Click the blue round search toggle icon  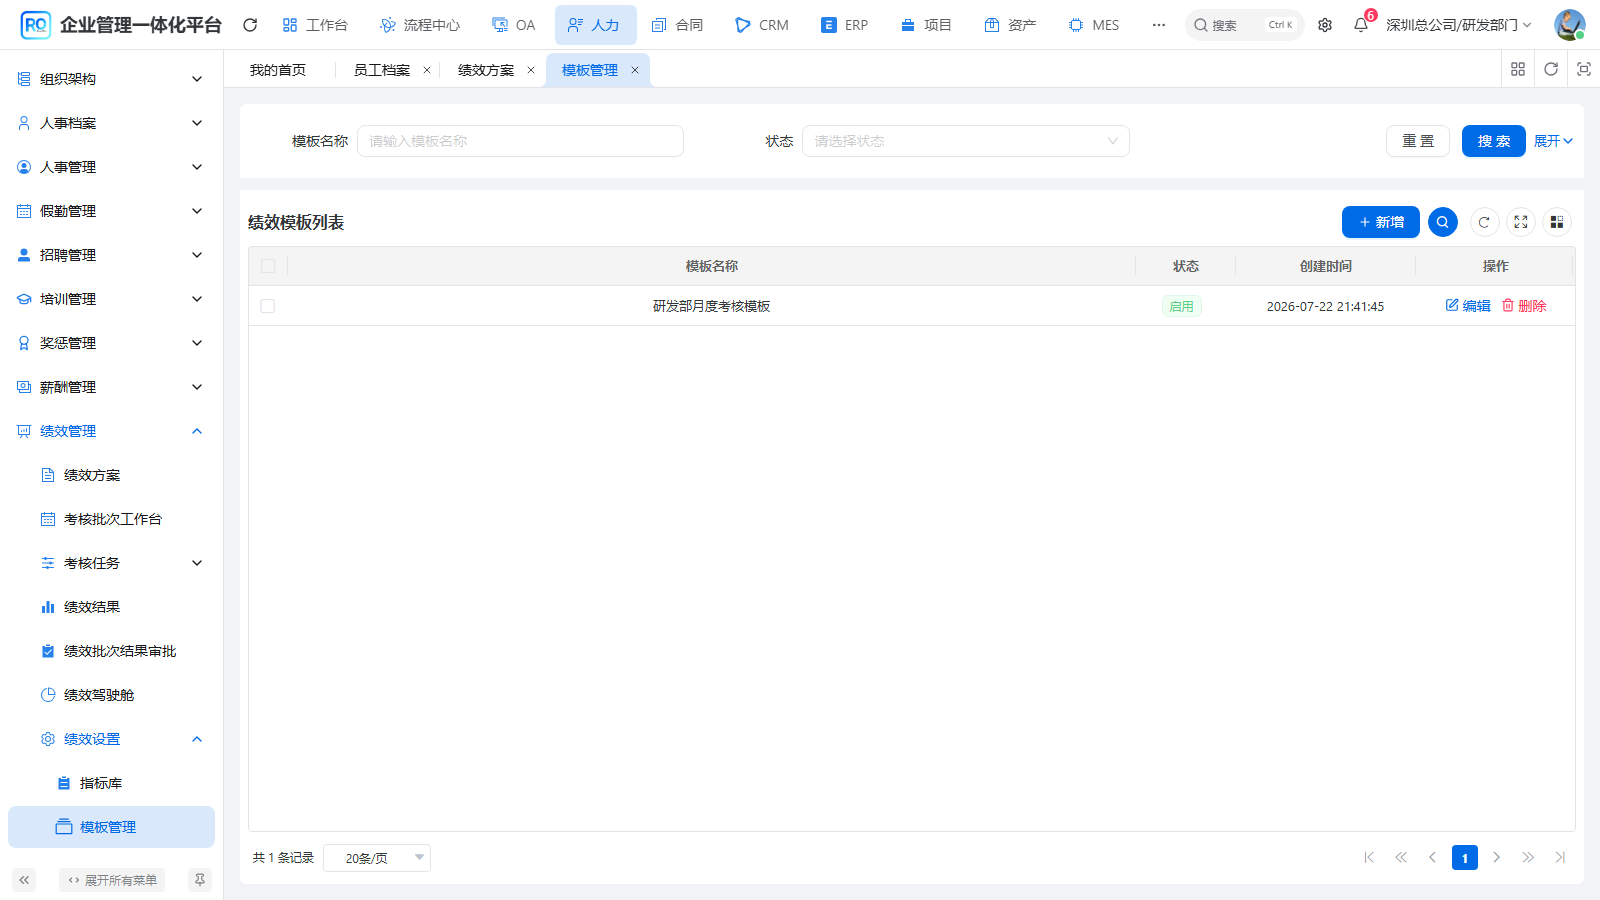click(x=1443, y=222)
